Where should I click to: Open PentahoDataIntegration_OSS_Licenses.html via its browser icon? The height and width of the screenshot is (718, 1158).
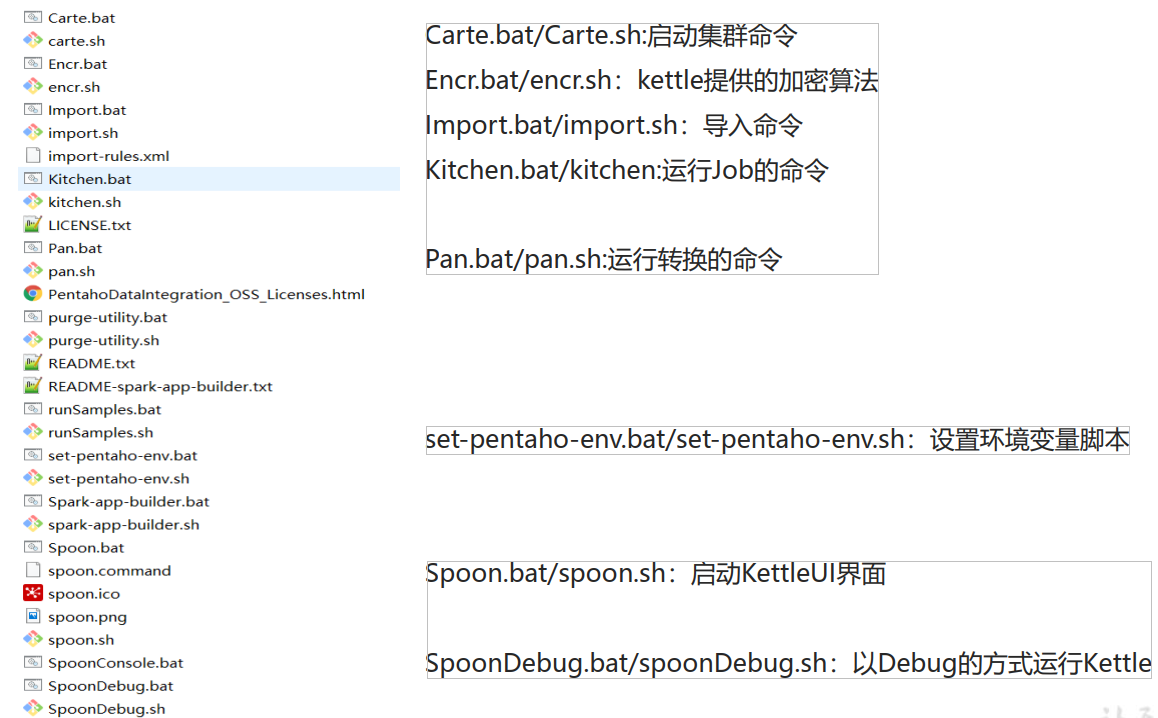point(33,294)
